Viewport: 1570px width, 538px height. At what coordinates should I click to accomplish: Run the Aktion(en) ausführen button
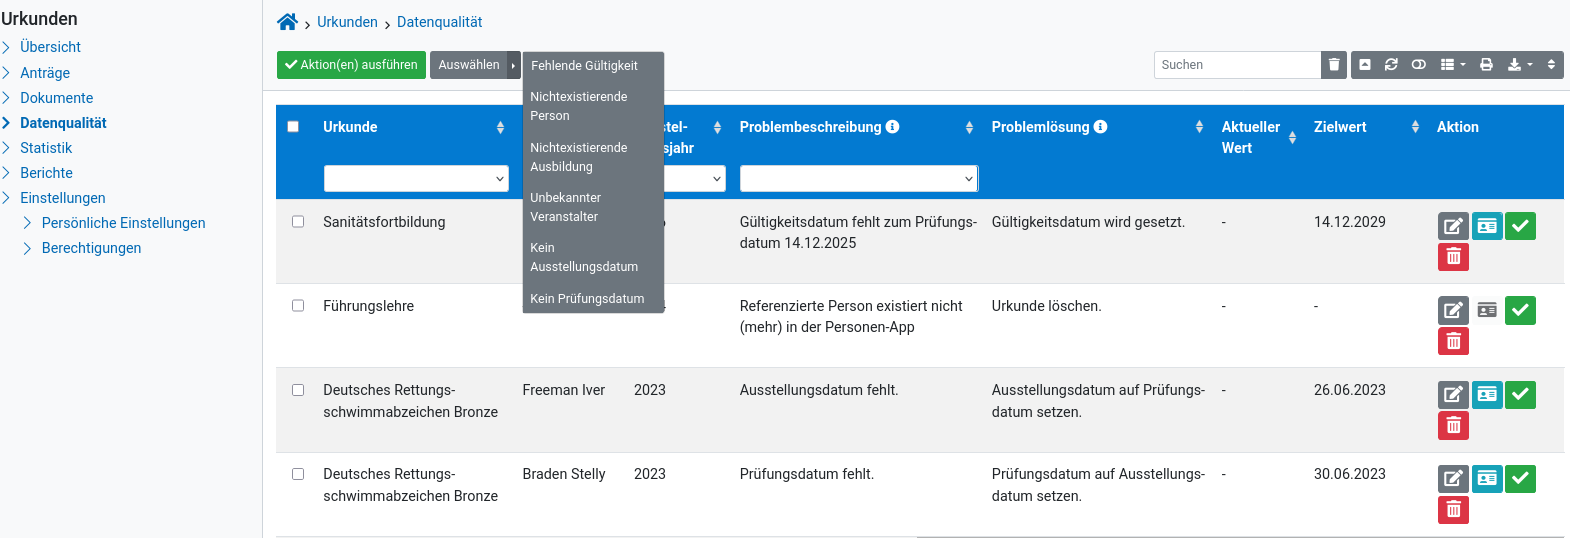tap(351, 65)
